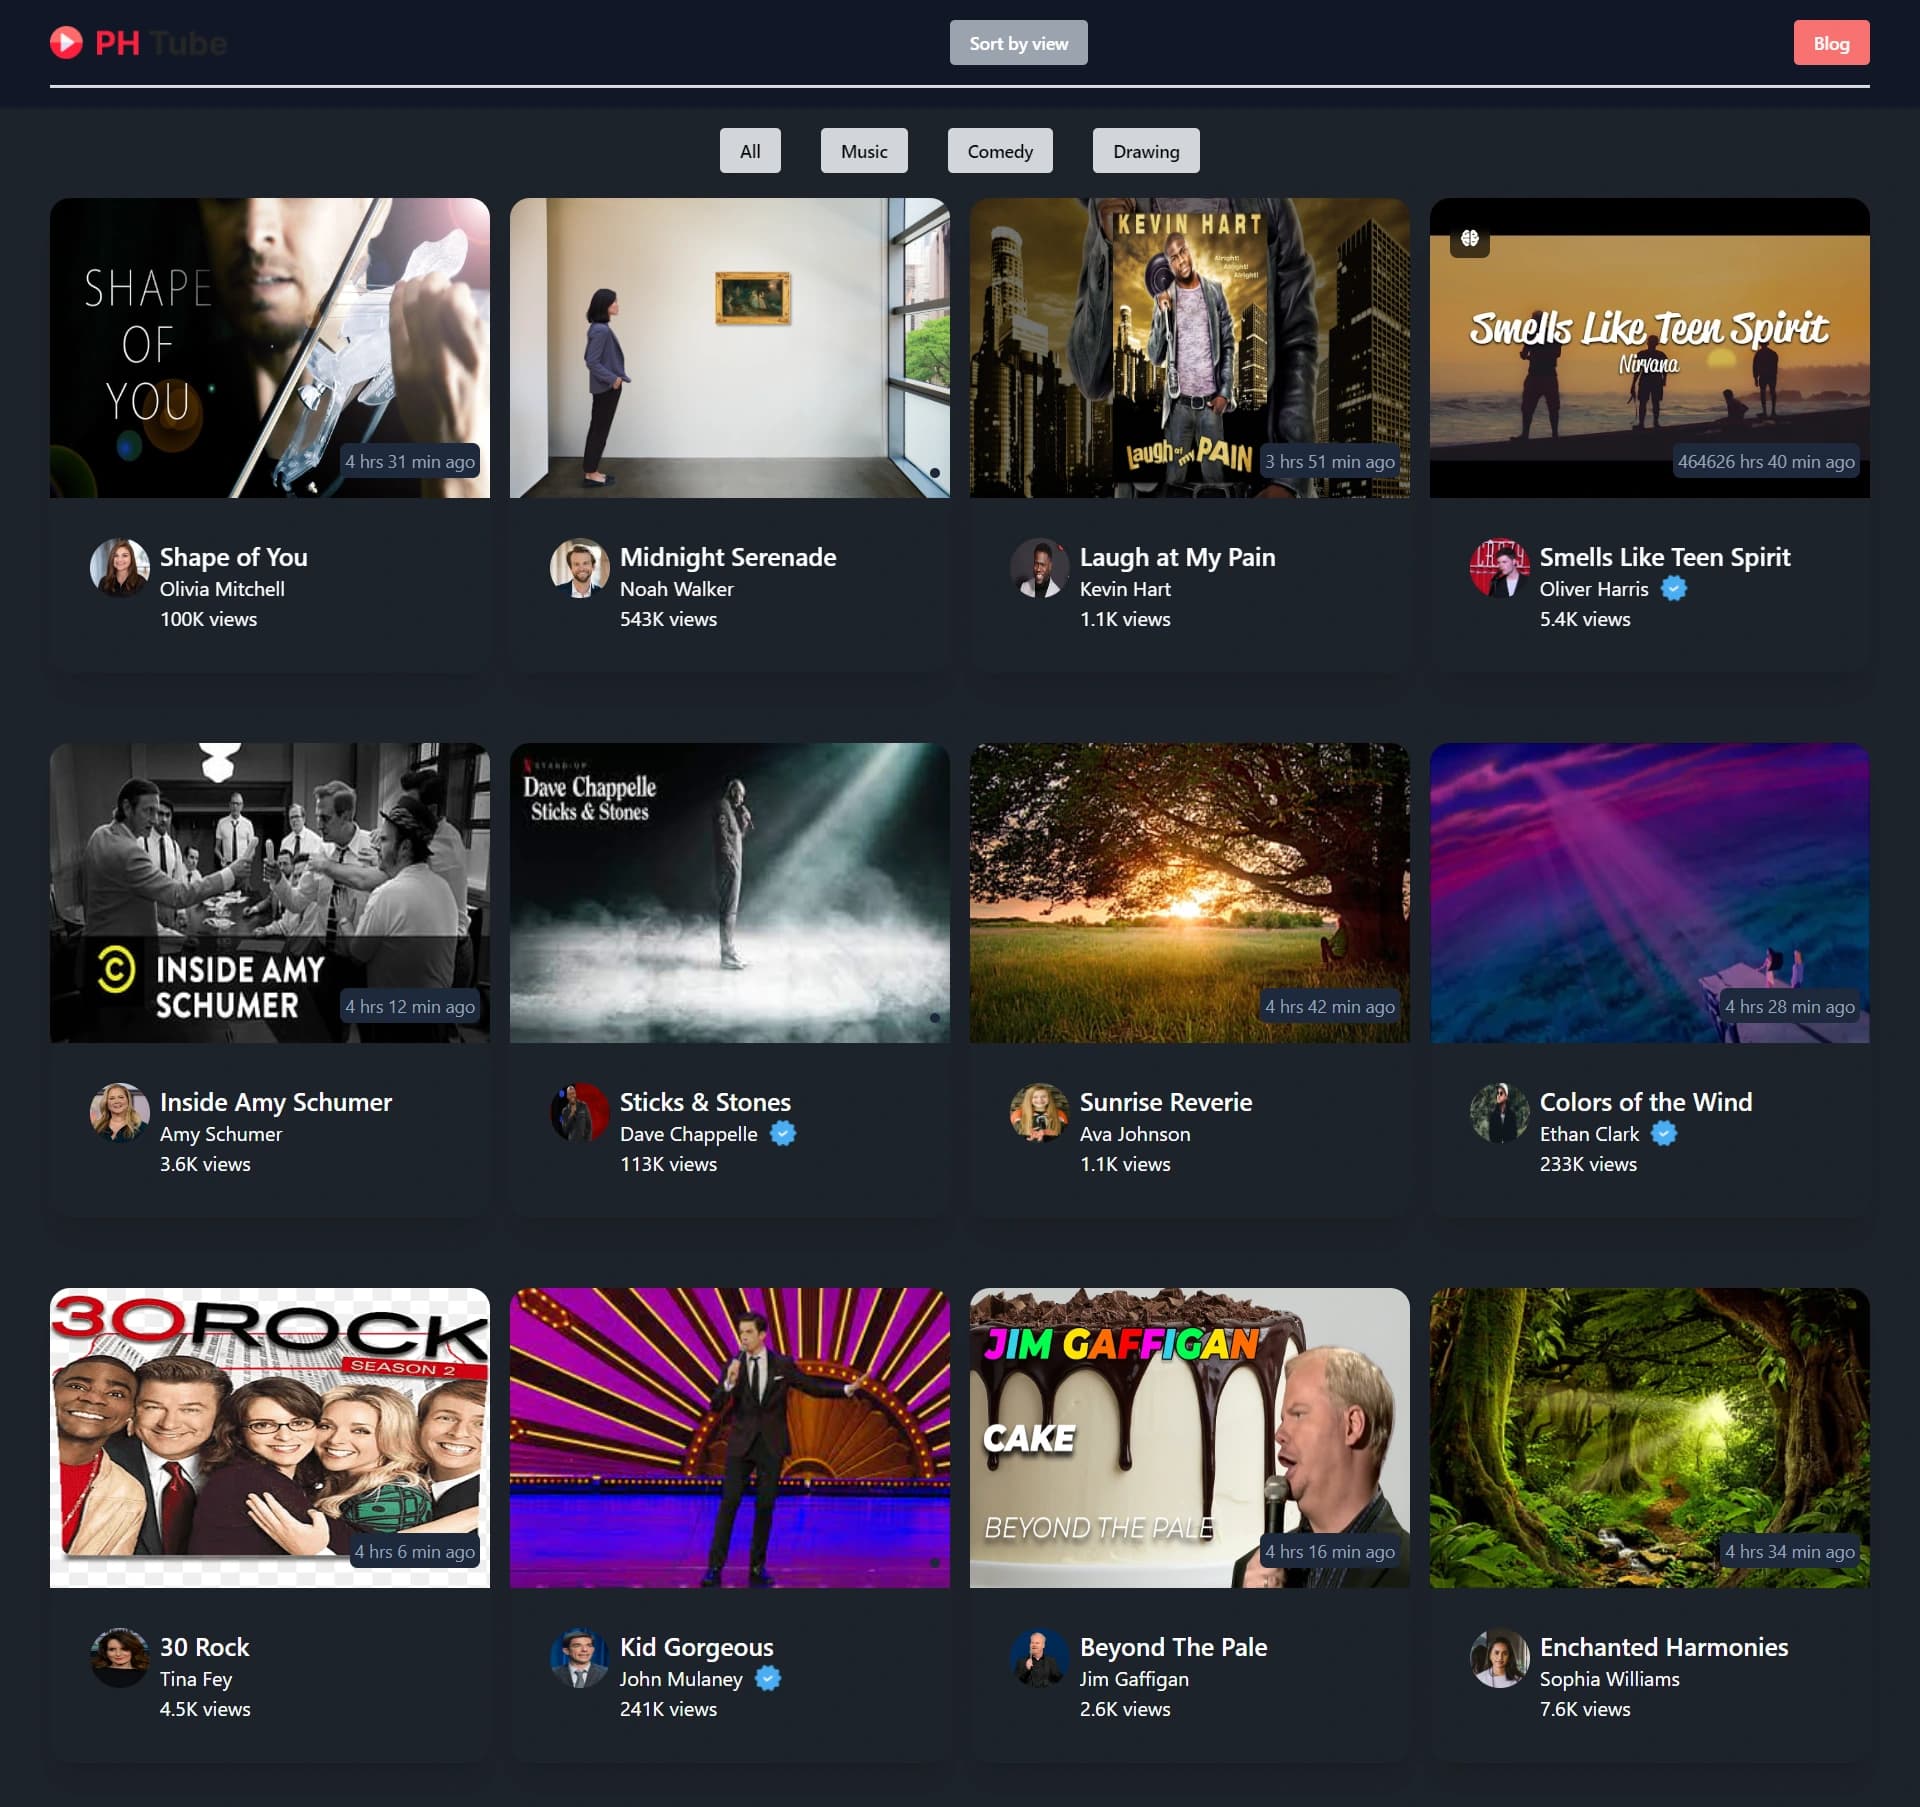Click Dave Chappelle's verified badge
Image resolution: width=1920 pixels, height=1807 pixels.
[x=783, y=1134]
